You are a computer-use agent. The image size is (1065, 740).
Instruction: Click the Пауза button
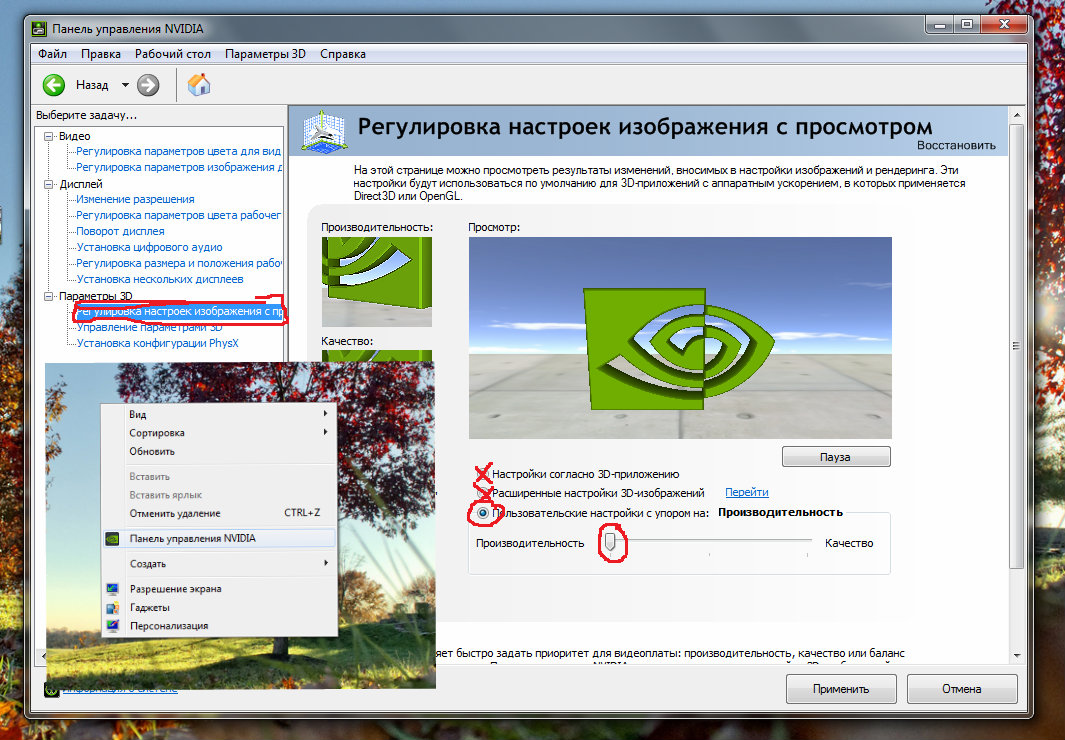[835, 457]
